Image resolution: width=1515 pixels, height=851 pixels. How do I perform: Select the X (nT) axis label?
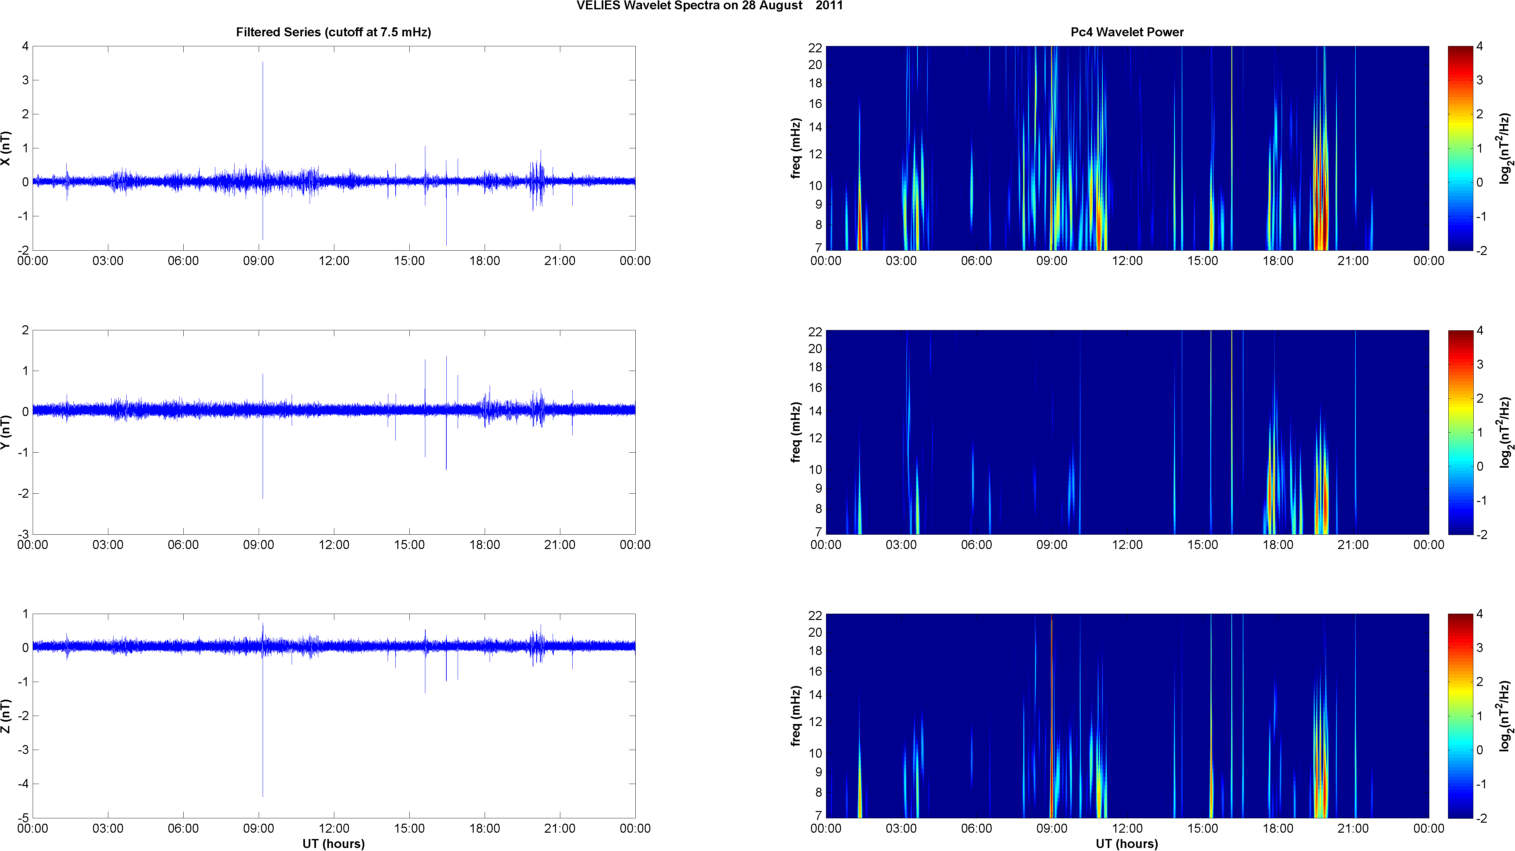[6, 148]
